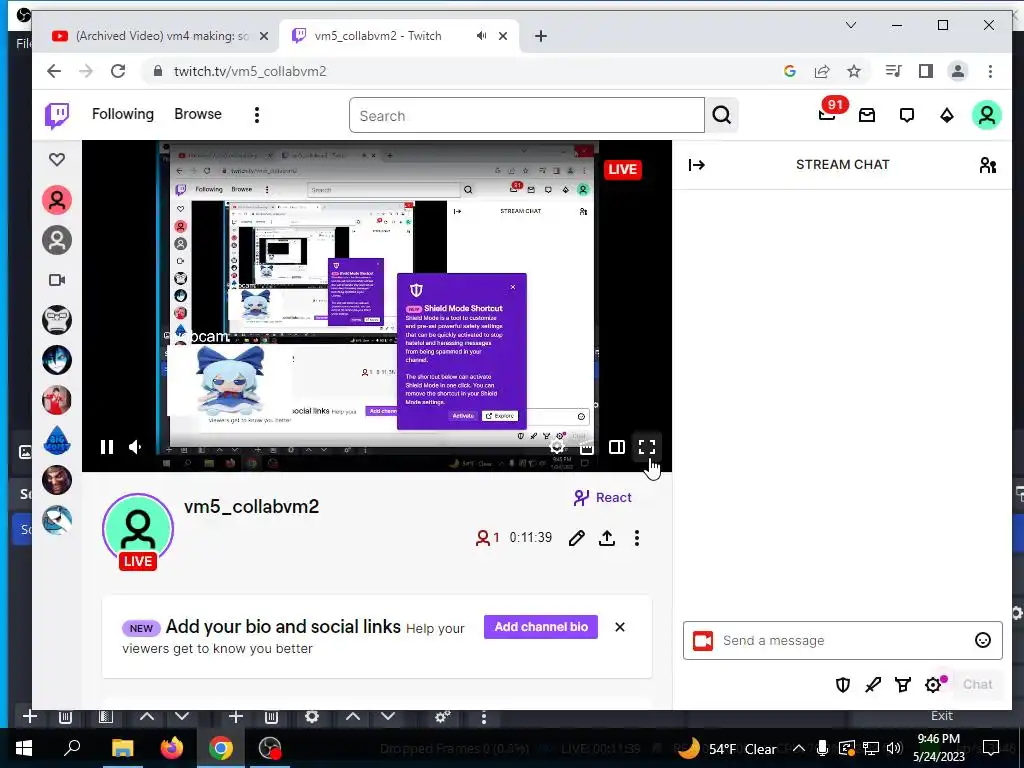Viewport: 1024px width, 768px height.
Task: Open the Whispers icon in top nav
Action: click(x=906, y=116)
